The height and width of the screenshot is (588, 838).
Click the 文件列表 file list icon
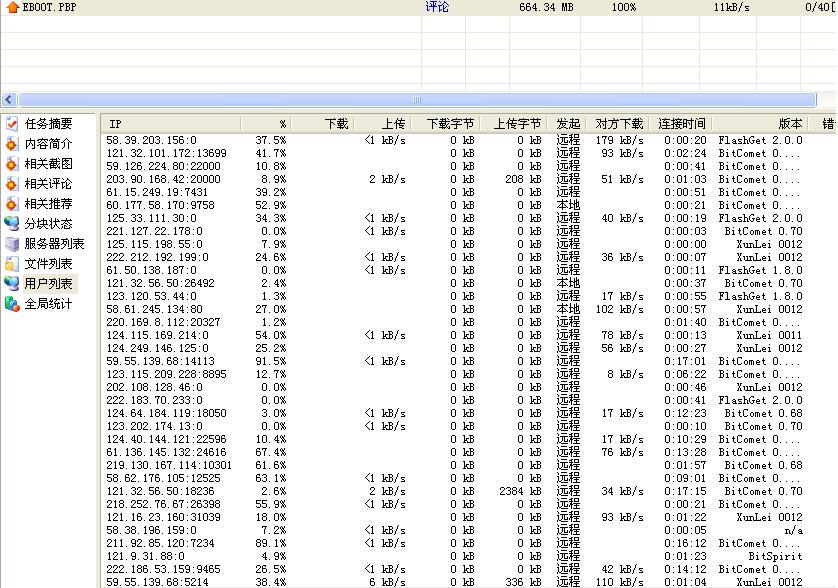12,264
